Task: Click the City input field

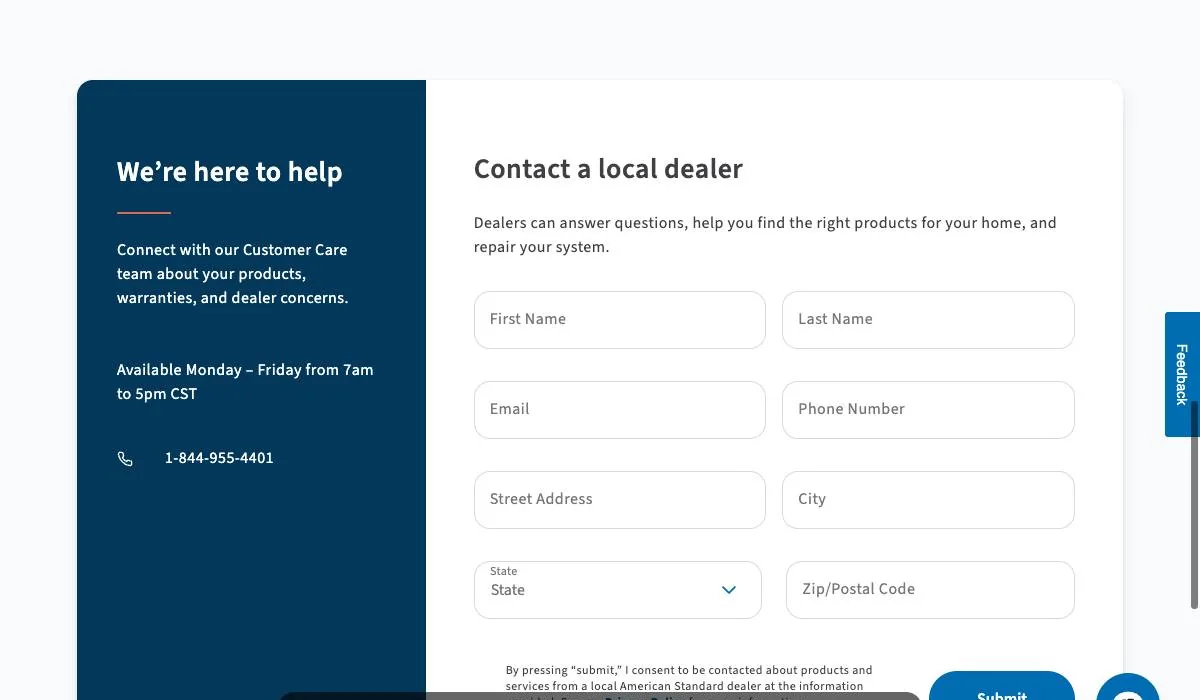Action: click(x=928, y=500)
